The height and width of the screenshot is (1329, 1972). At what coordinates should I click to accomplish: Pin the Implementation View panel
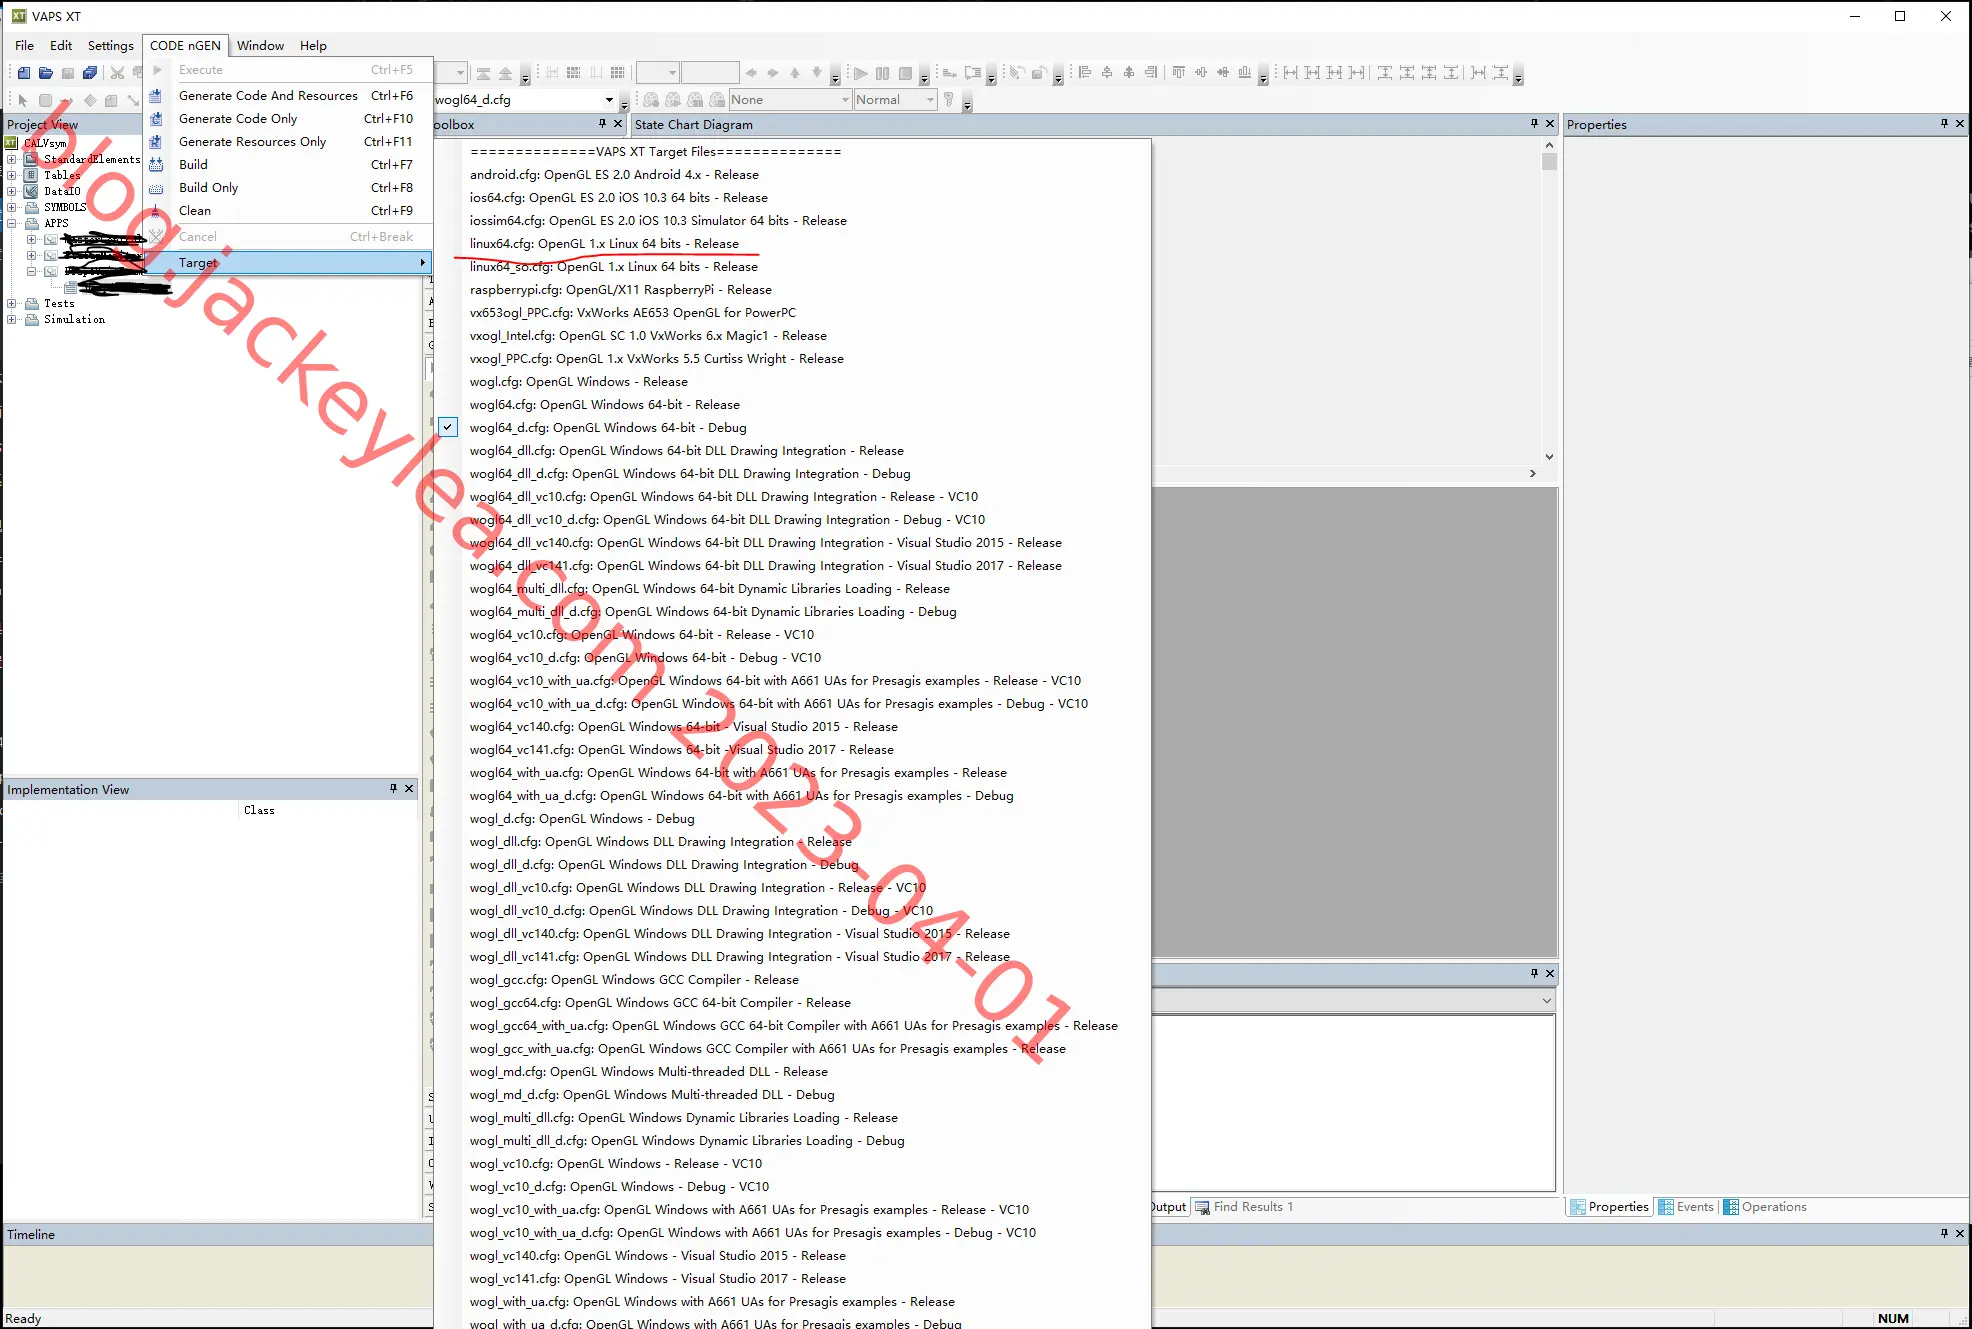[393, 789]
